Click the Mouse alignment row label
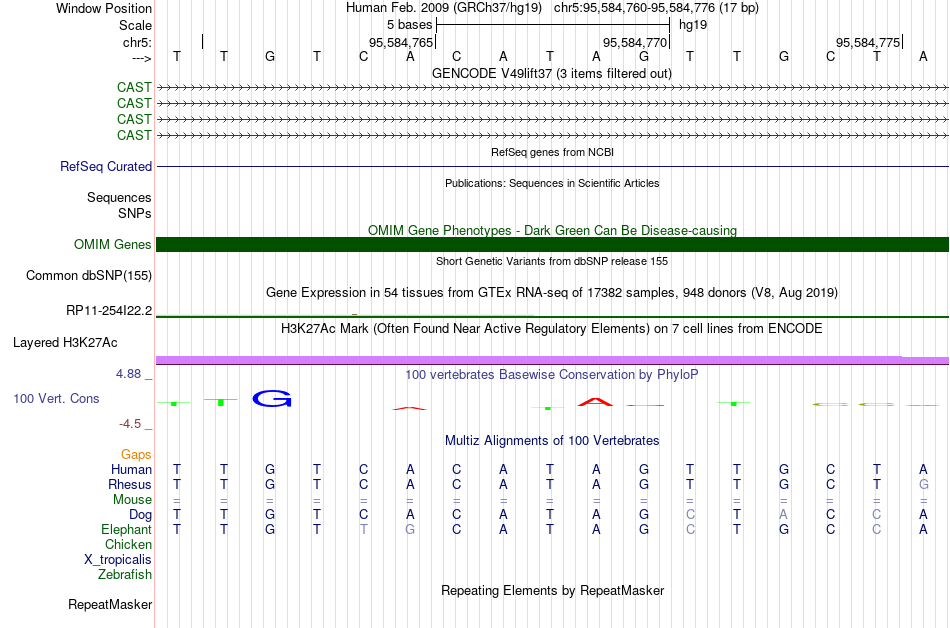Screen dimensions: 950x628 (x=132, y=500)
